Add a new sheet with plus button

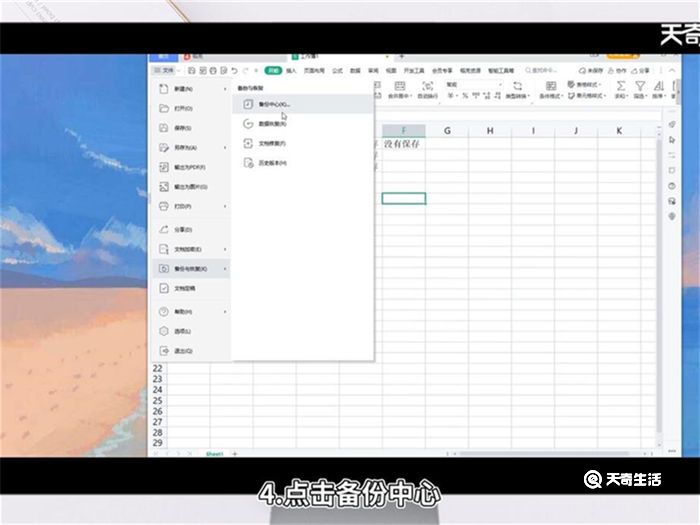point(235,454)
